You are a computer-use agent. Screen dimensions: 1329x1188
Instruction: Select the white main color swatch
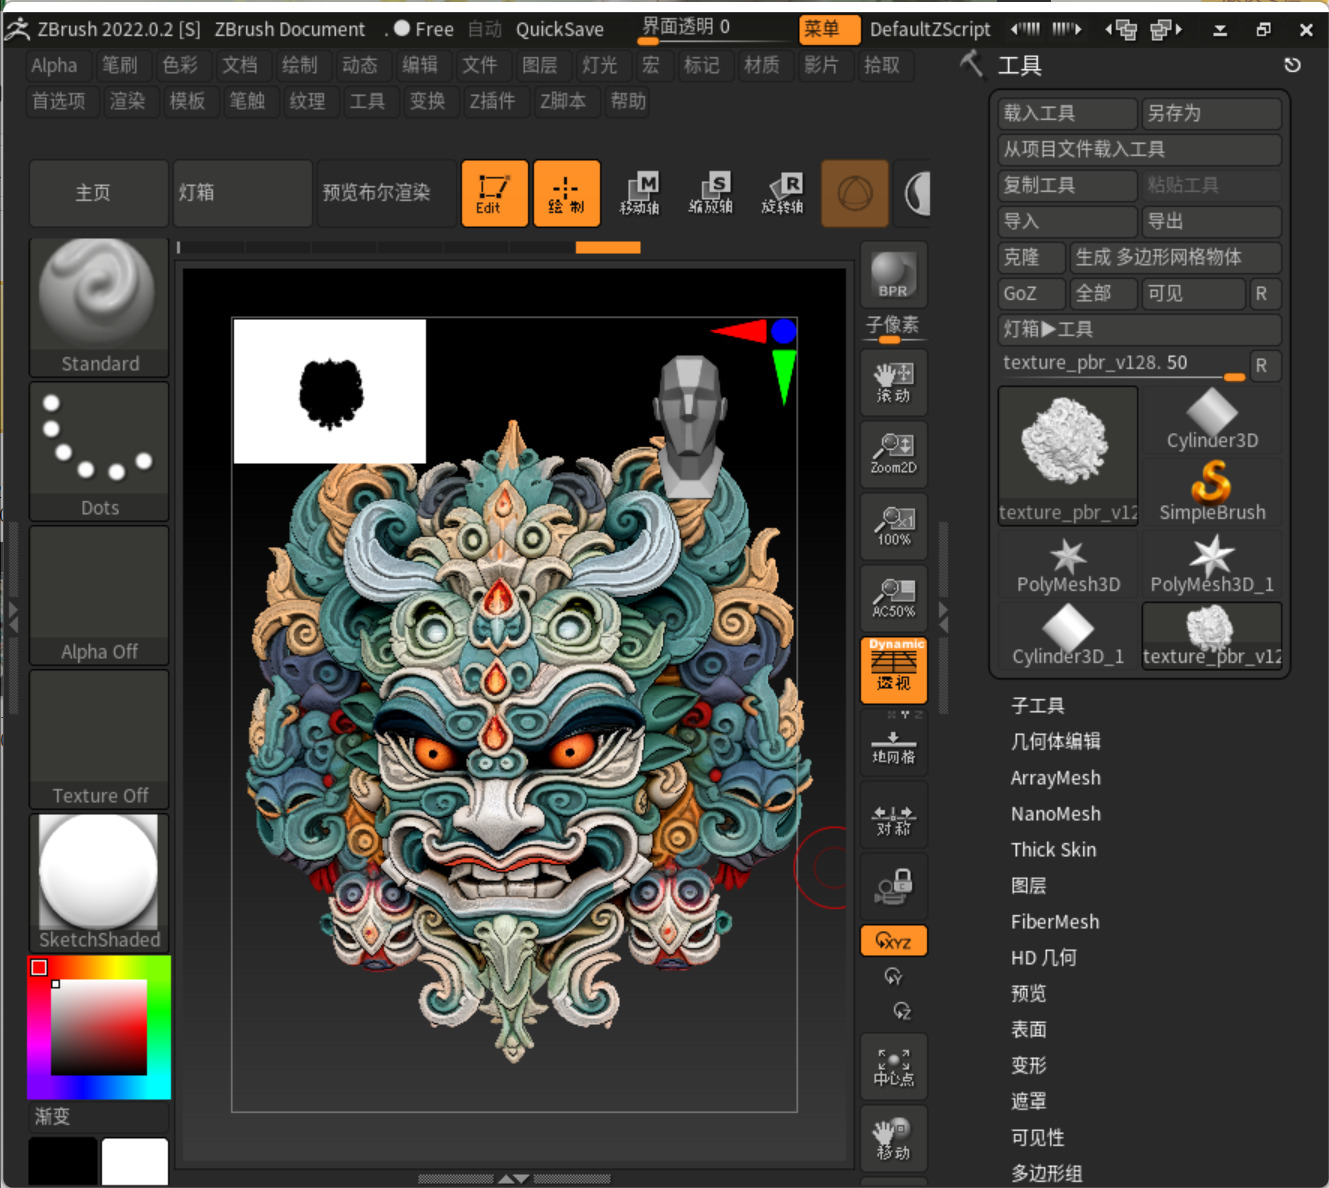point(135,1162)
